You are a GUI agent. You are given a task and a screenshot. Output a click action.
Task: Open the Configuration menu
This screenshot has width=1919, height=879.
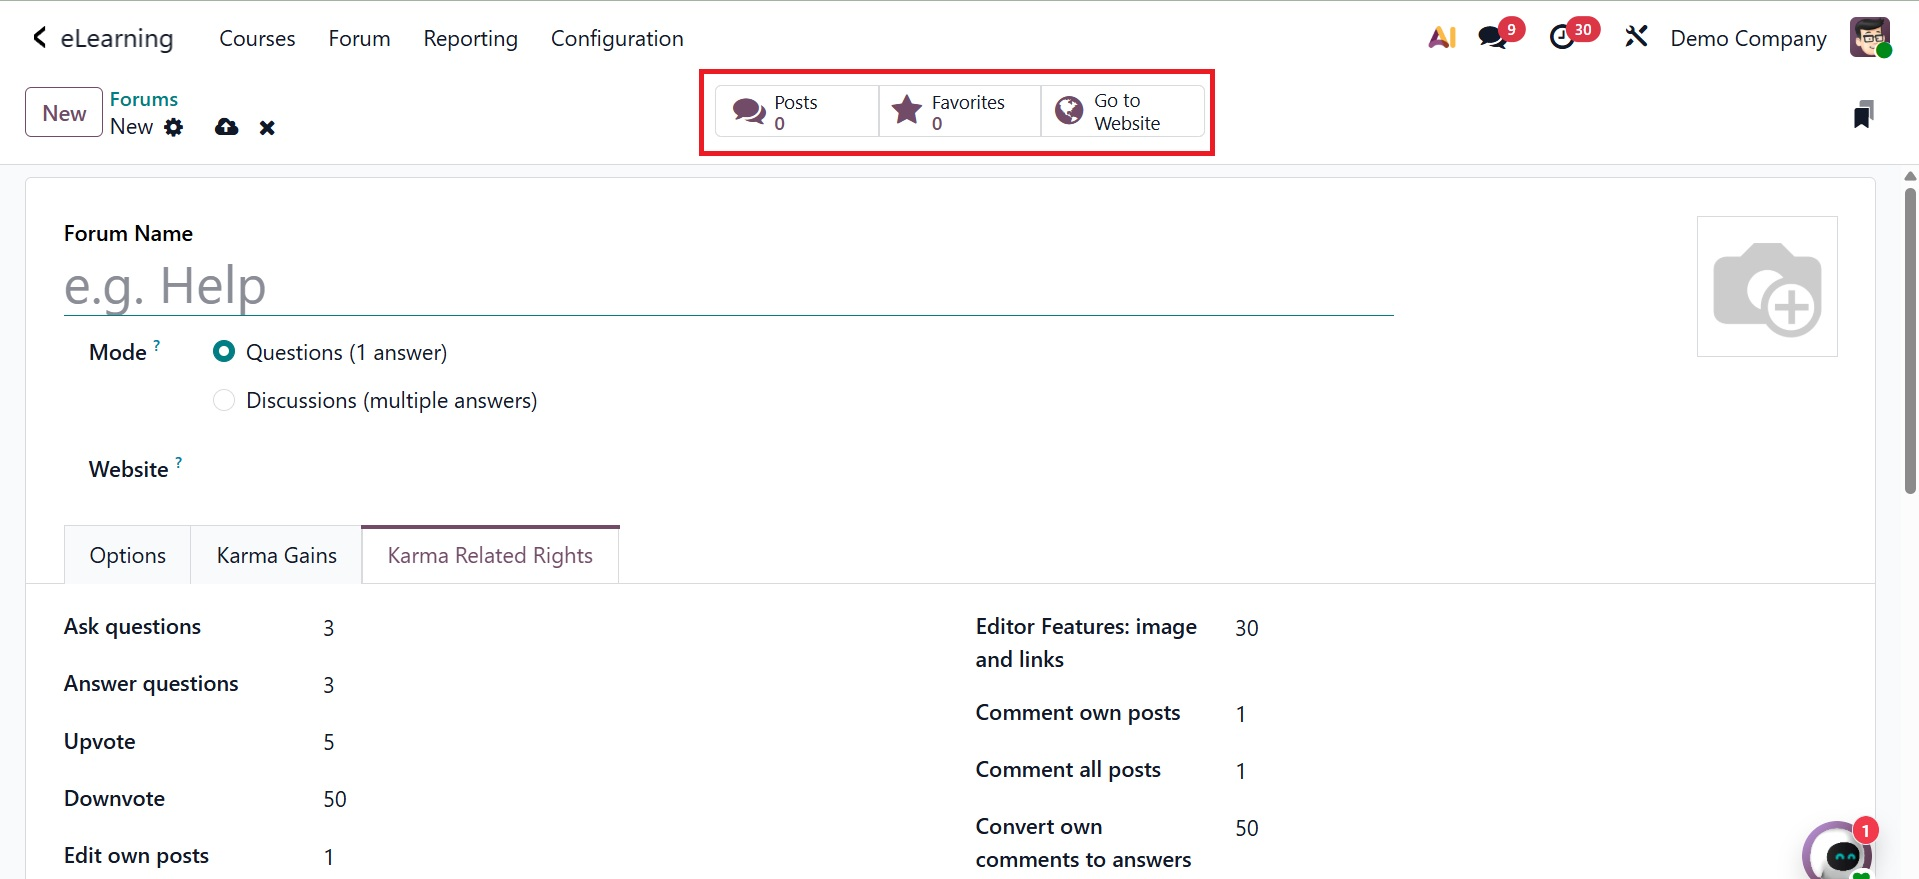tap(617, 38)
